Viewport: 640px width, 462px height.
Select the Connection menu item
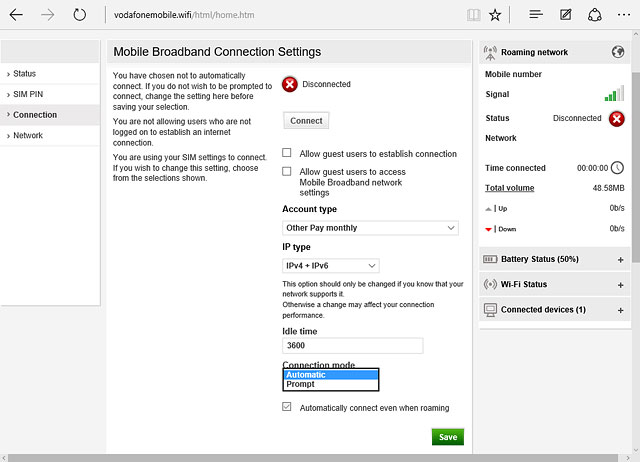[50, 115]
